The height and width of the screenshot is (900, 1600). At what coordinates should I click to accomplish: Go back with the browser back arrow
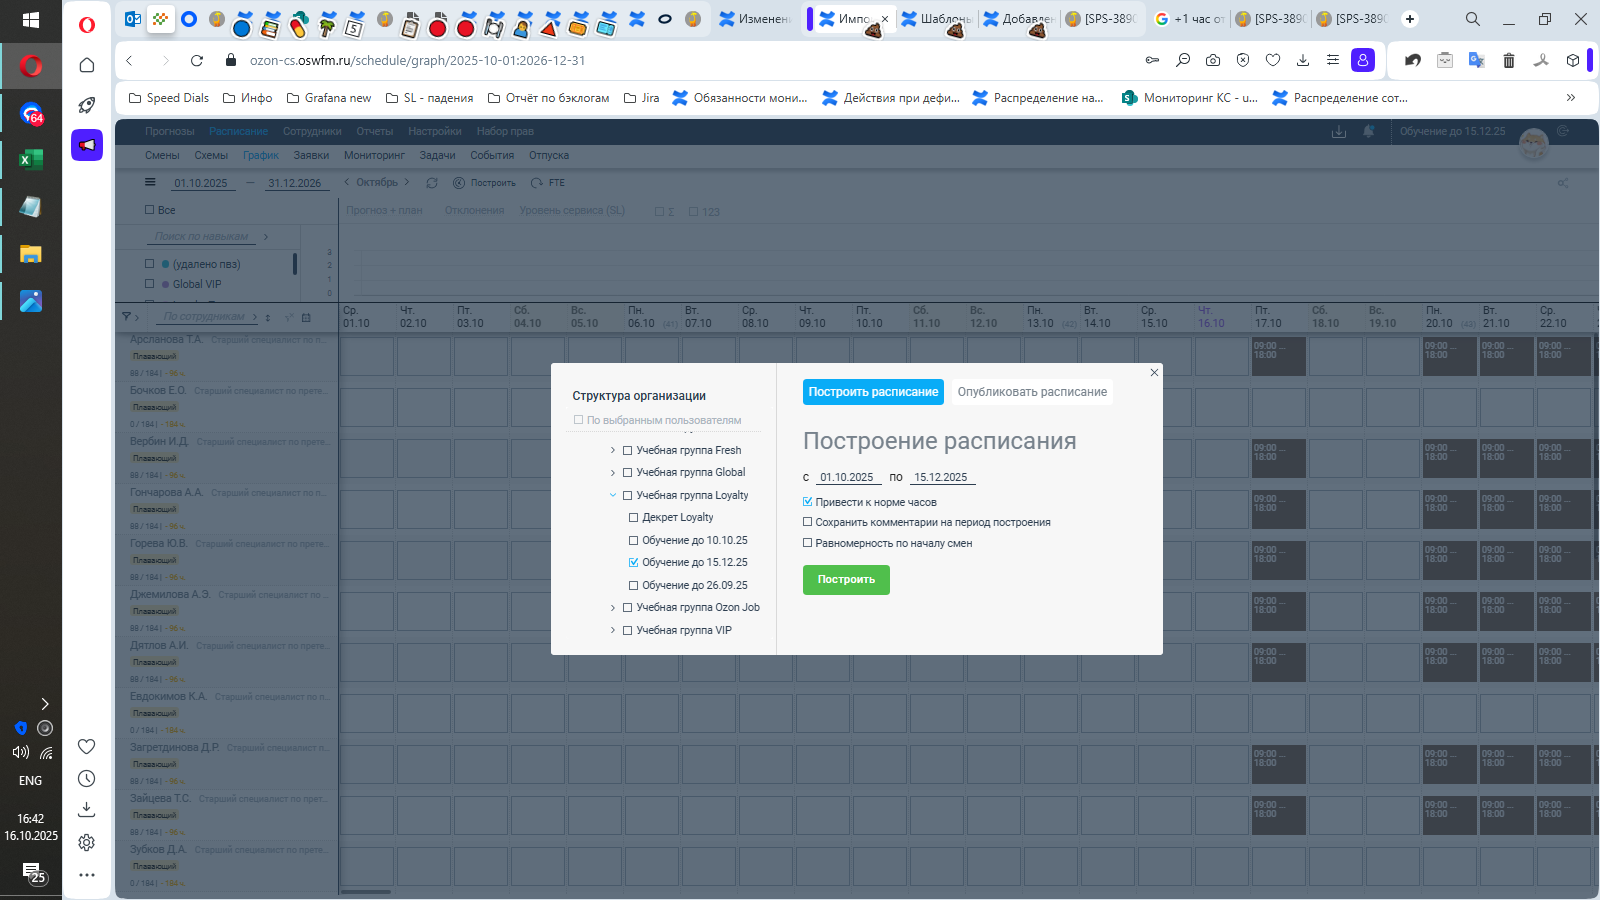(130, 60)
